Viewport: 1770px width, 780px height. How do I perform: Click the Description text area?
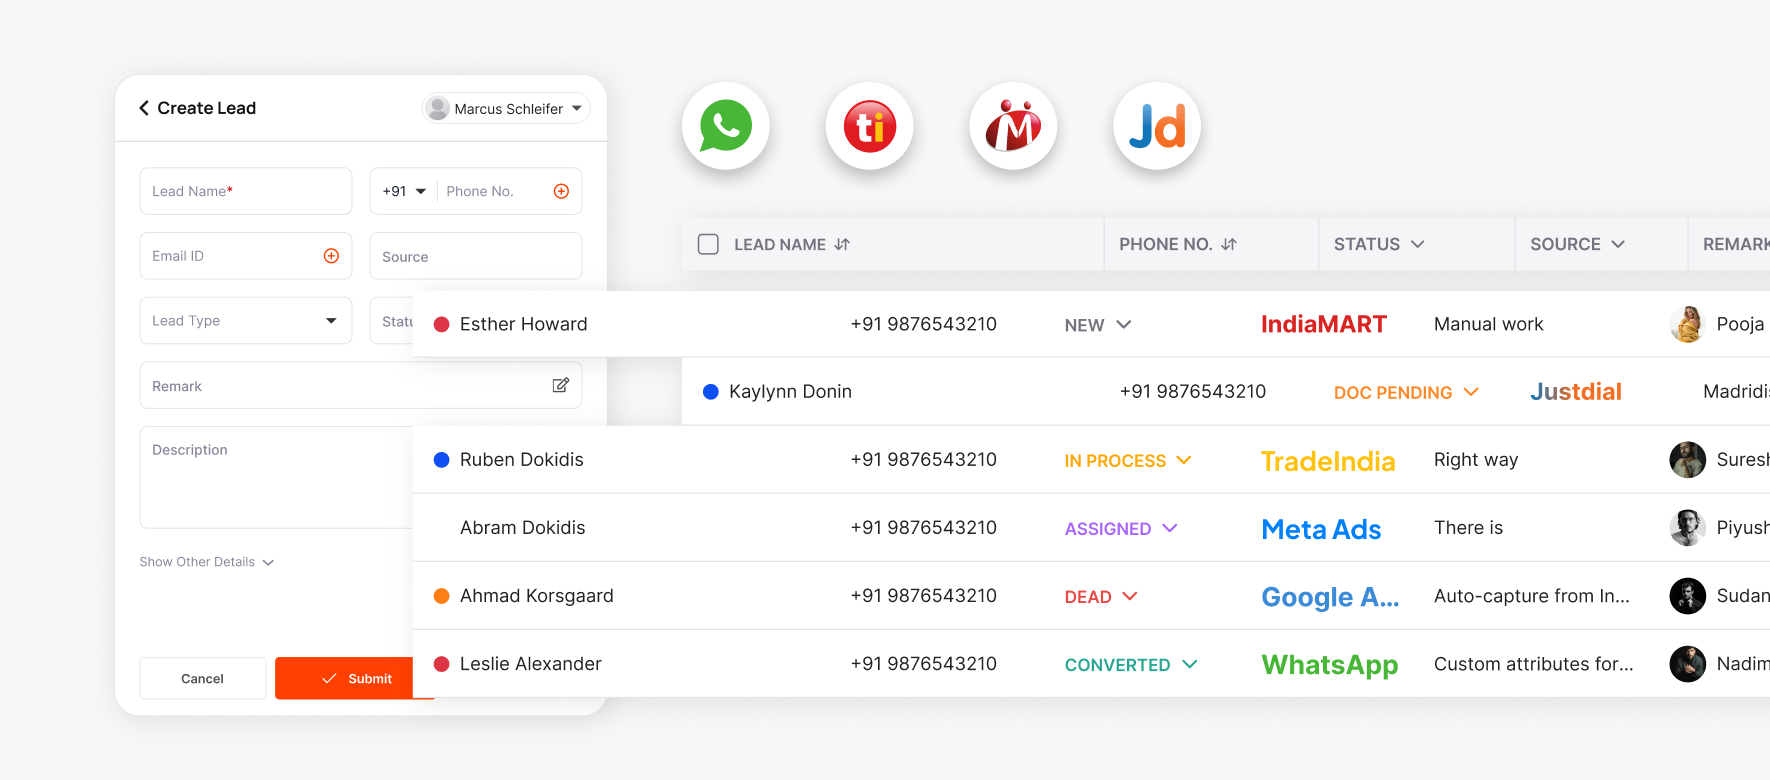[277, 477]
